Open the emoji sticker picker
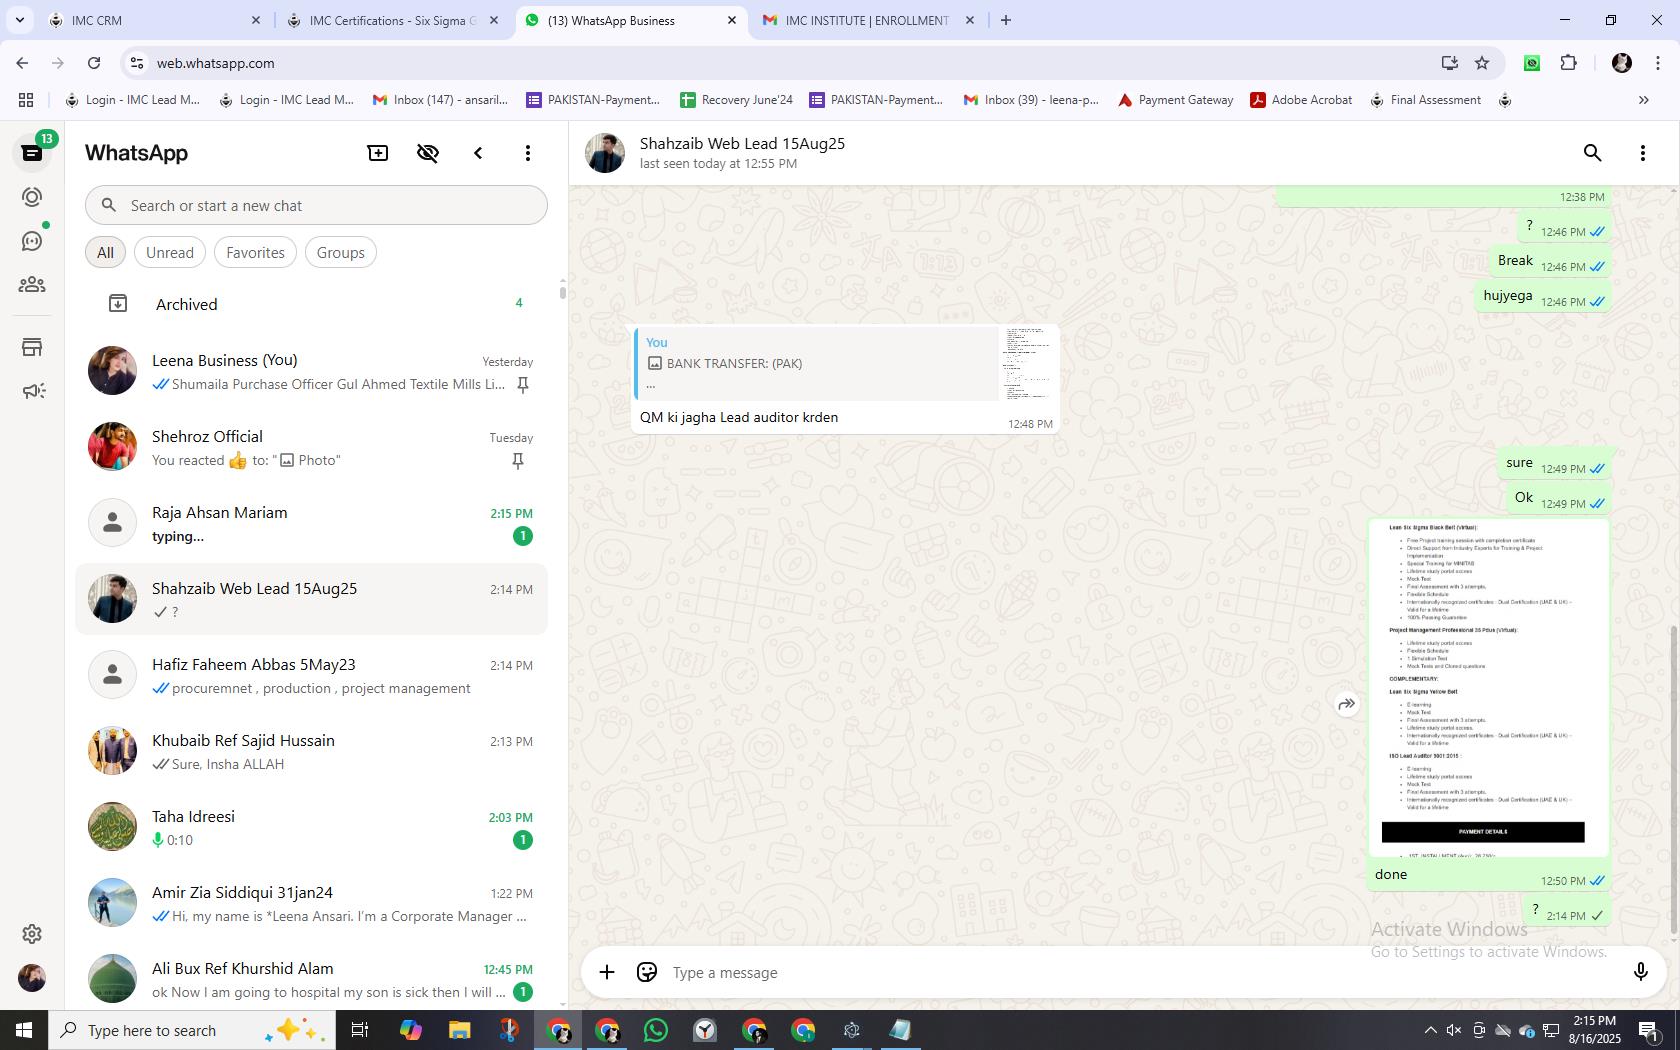This screenshot has width=1680, height=1050. point(647,972)
